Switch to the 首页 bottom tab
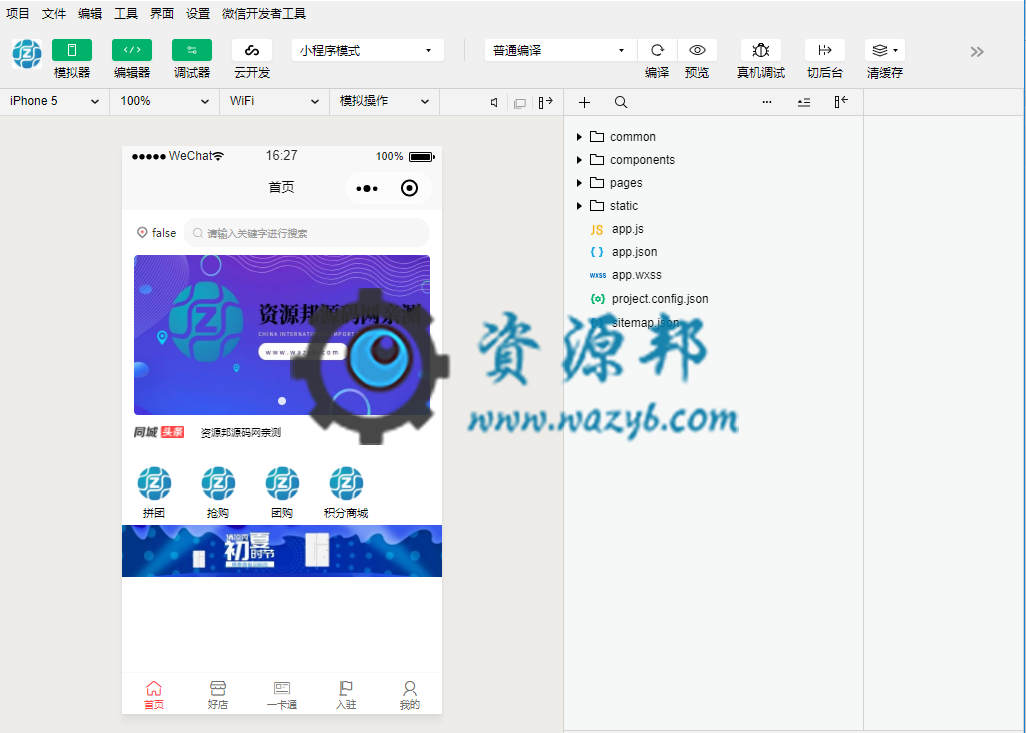 (x=154, y=695)
